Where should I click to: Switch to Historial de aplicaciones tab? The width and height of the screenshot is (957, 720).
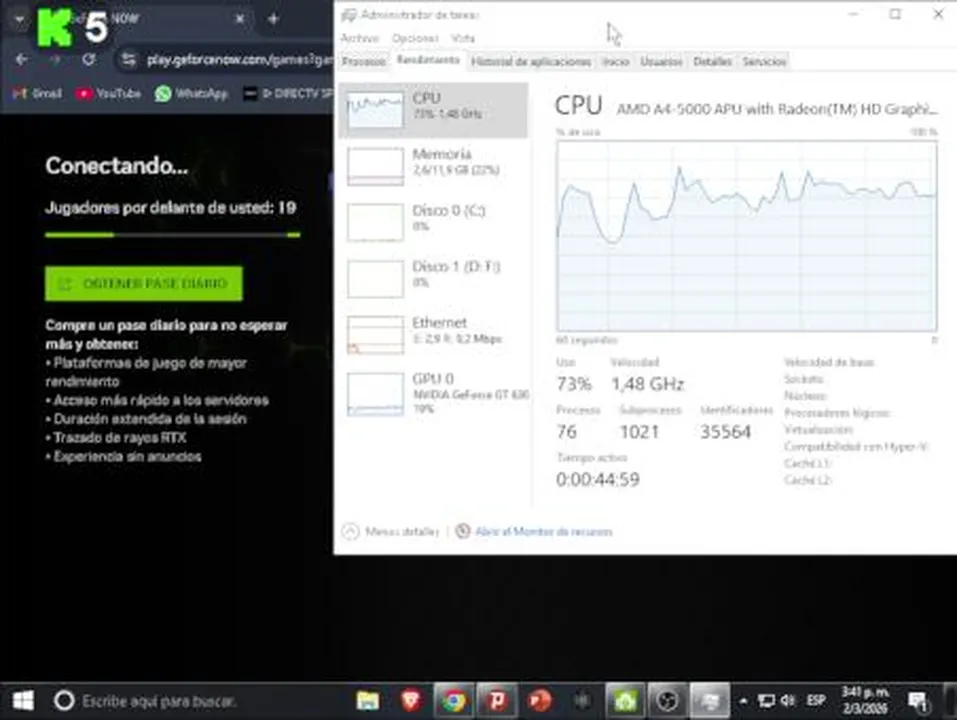click(x=531, y=61)
